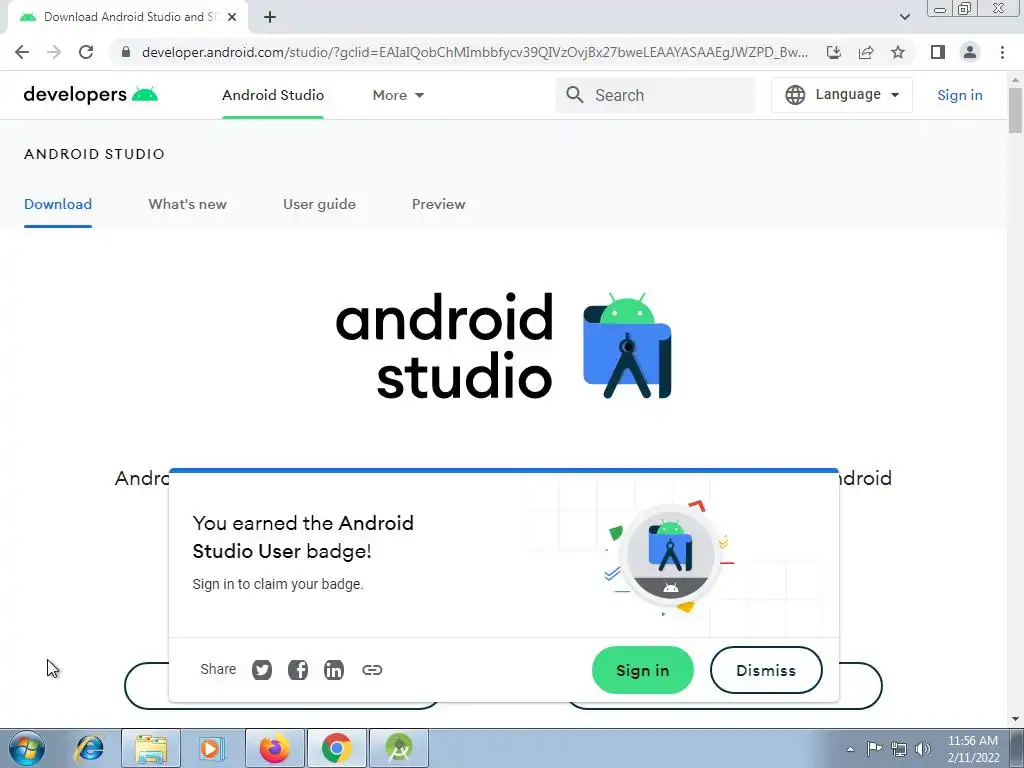Bookmark this page with the star icon
The width and height of the screenshot is (1024, 768).
[x=898, y=52]
